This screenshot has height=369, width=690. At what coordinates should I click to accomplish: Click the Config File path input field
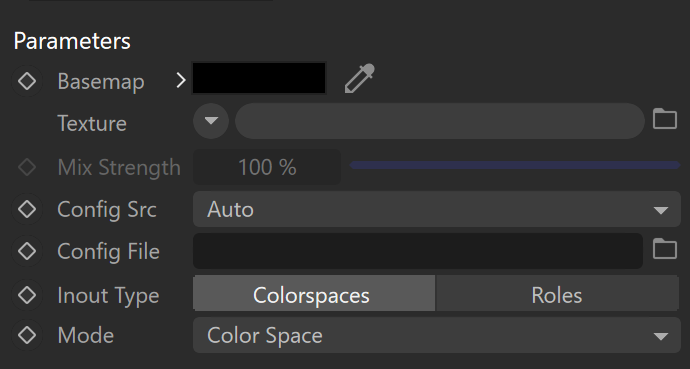(x=418, y=251)
